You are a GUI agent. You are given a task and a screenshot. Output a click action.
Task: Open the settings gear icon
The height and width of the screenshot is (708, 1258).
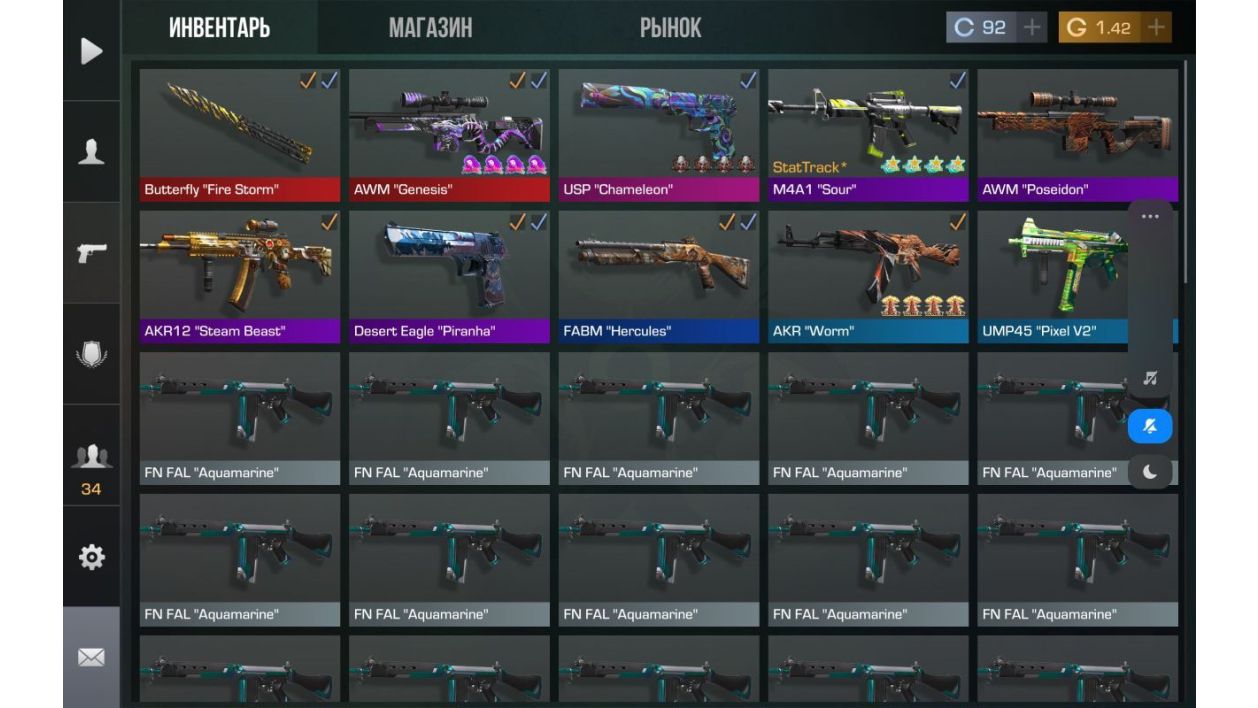pos(91,557)
